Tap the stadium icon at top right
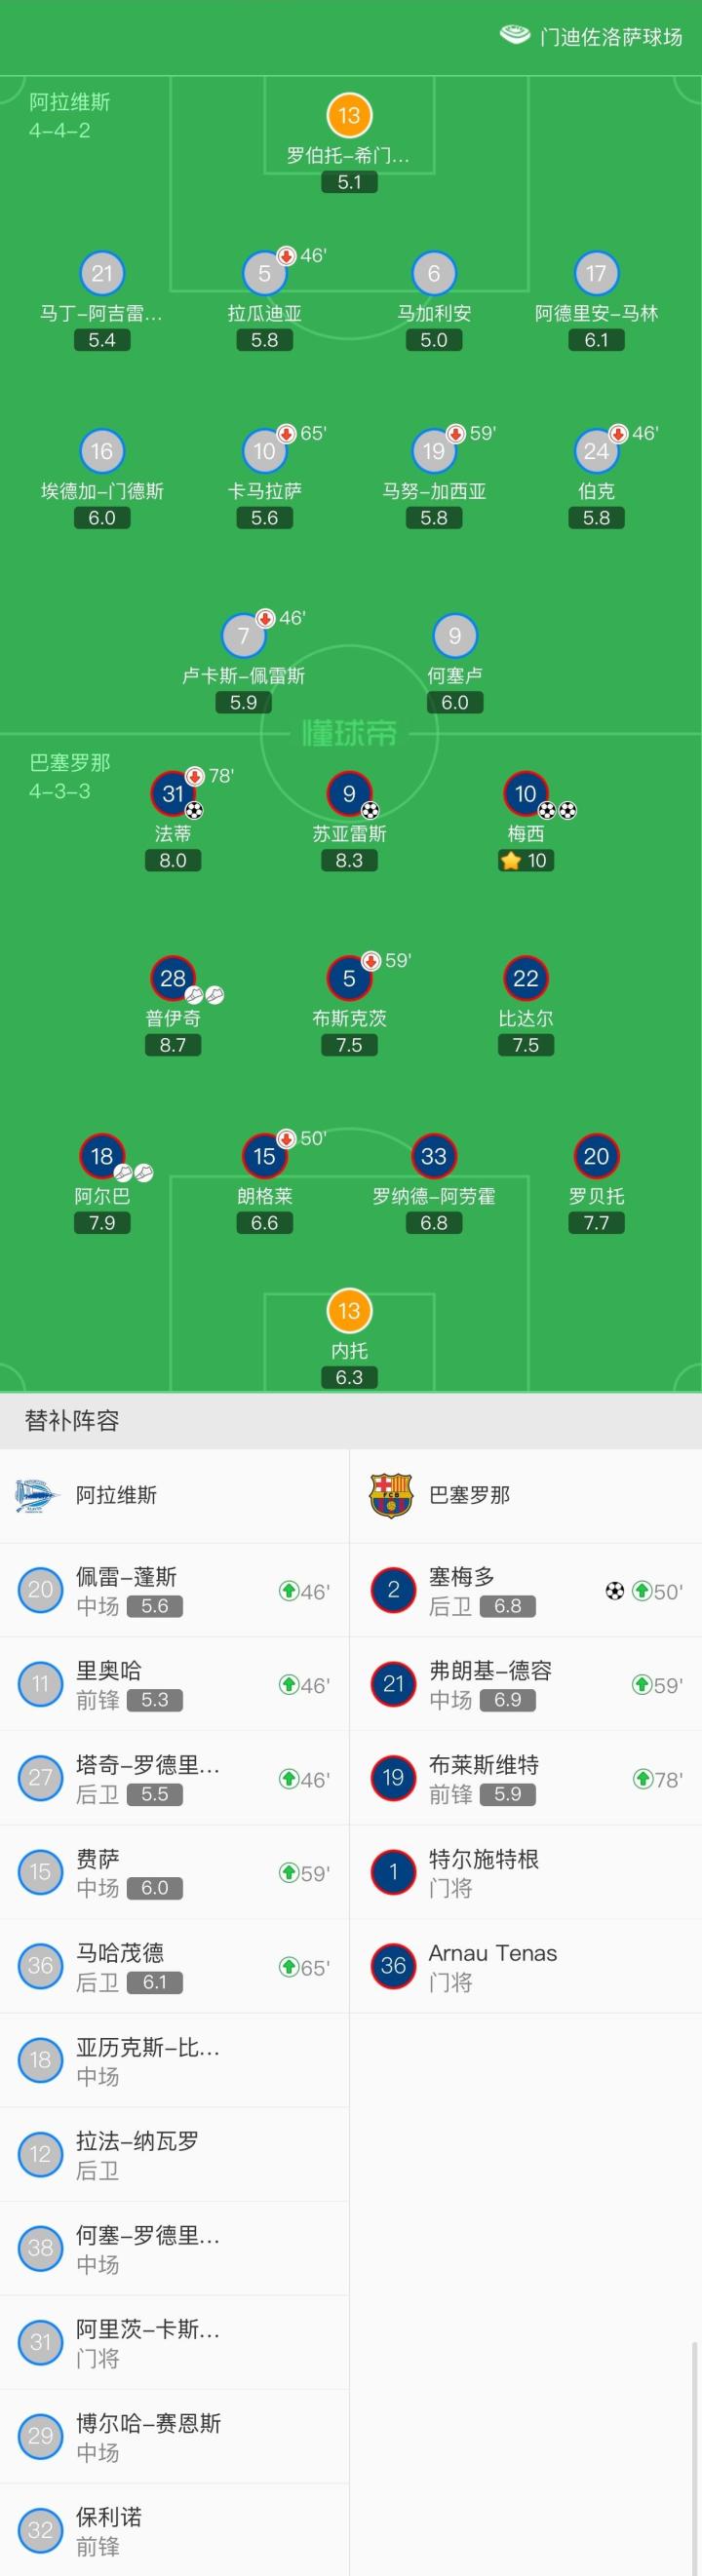Image resolution: width=702 pixels, height=2576 pixels. 515,36
